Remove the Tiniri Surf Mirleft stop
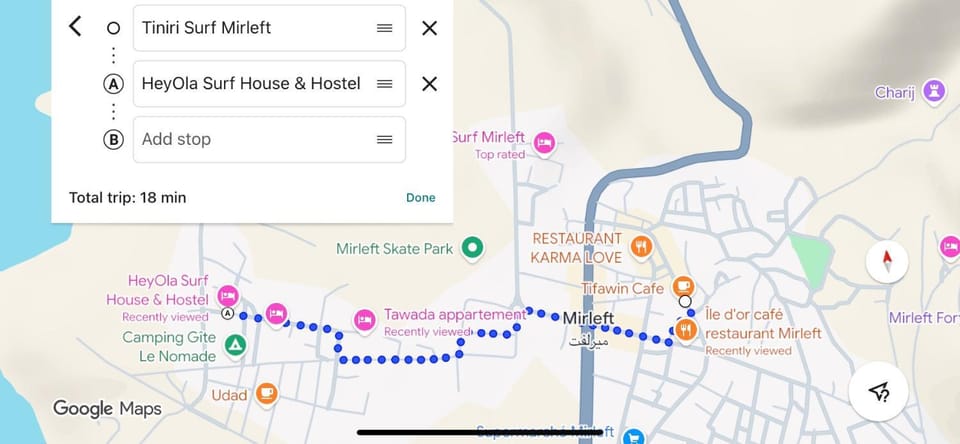 429,28
